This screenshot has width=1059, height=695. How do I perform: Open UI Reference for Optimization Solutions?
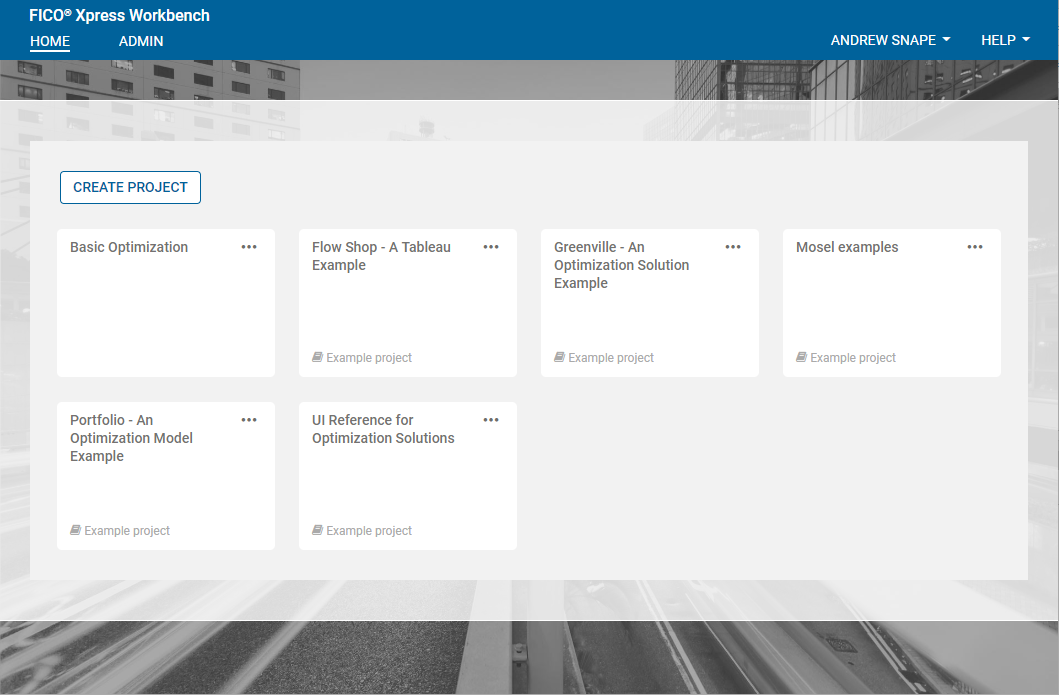383,429
